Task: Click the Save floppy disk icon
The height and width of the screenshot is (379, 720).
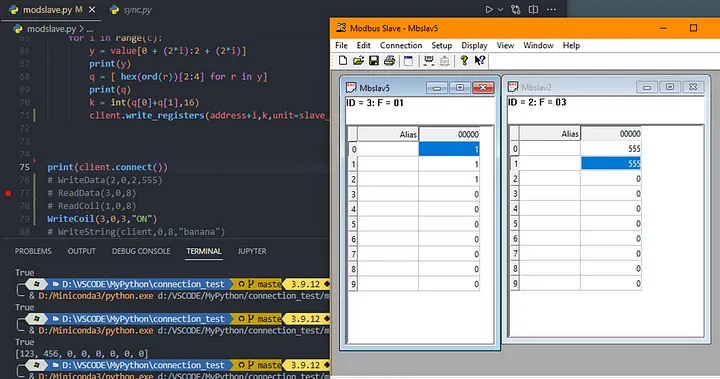Action: pyautogui.click(x=374, y=61)
